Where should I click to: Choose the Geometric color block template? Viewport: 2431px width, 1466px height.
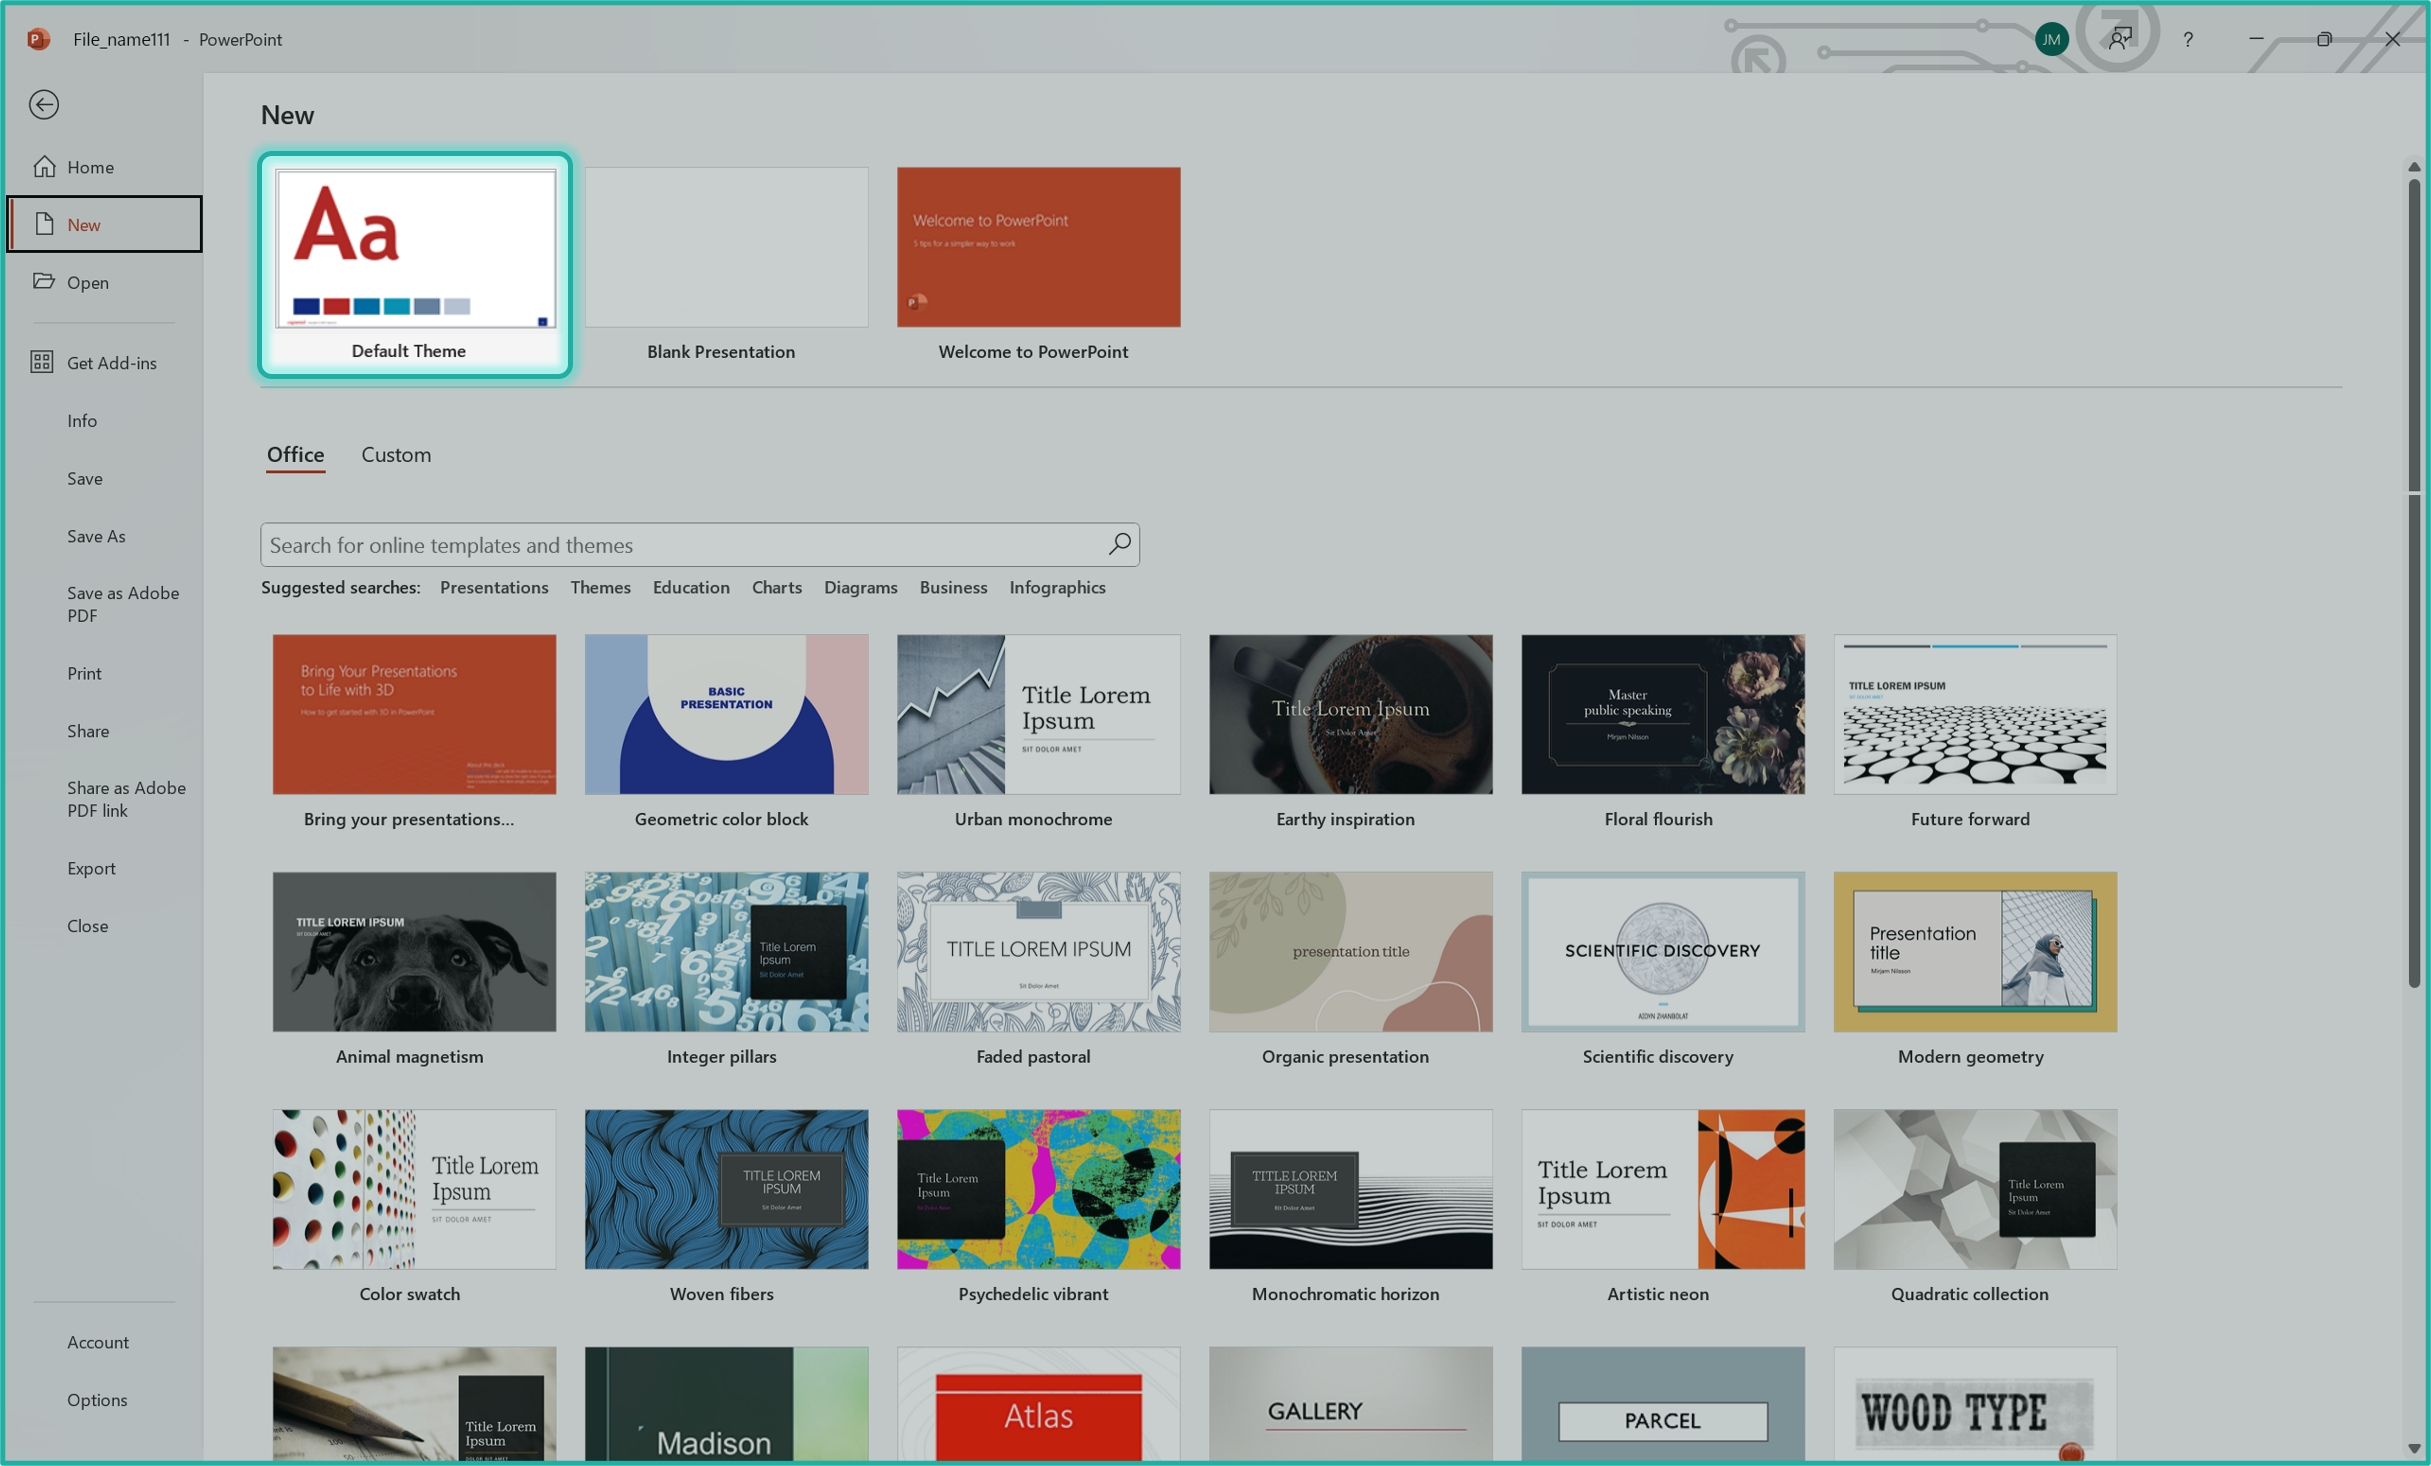[x=726, y=714]
